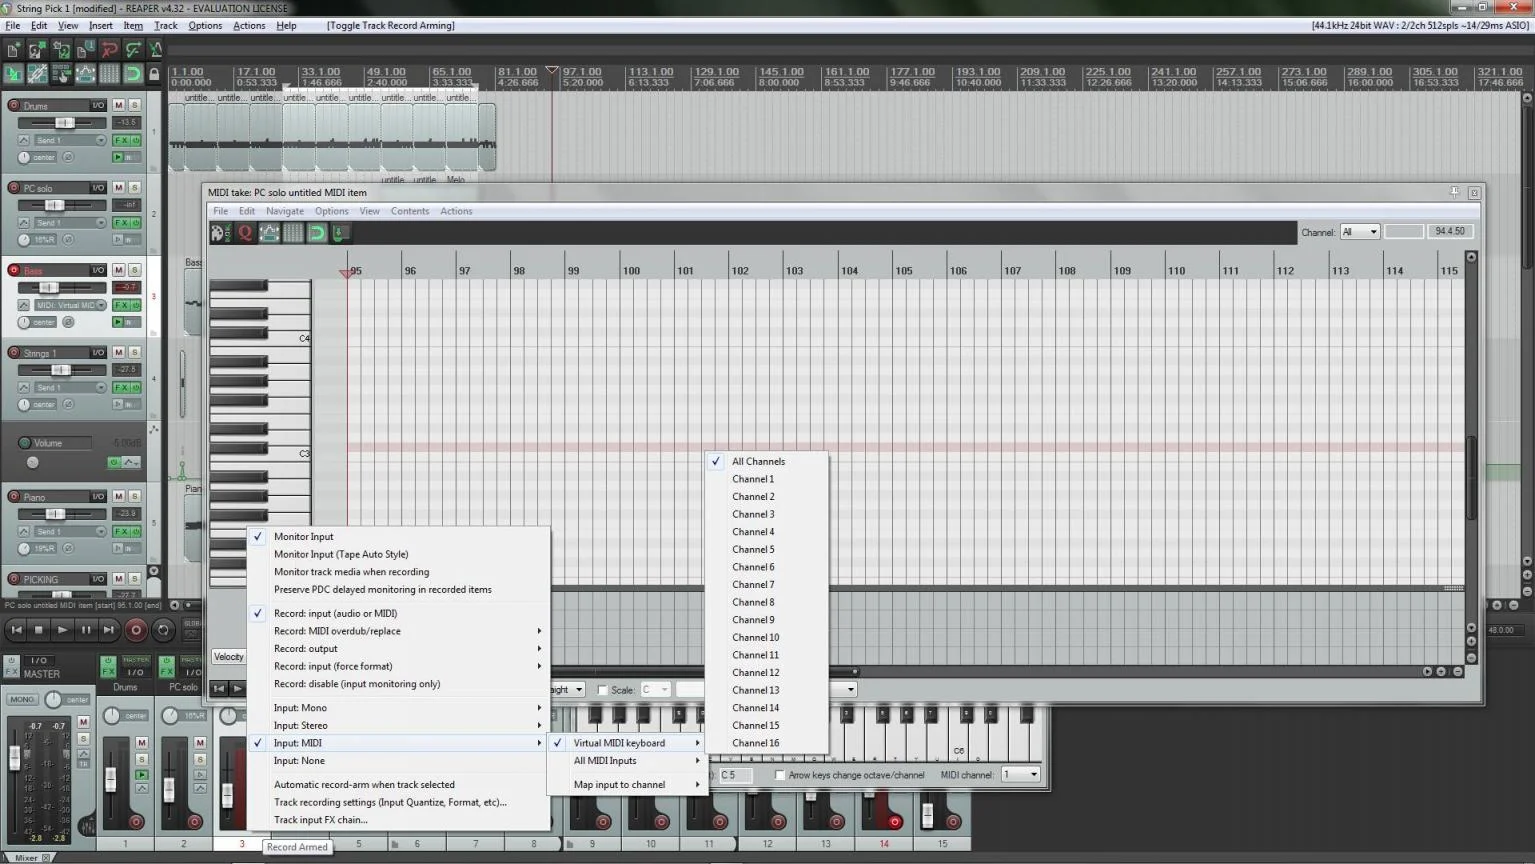The height and width of the screenshot is (864, 1535).
Task: Click the transport Record button
Action: pyautogui.click(x=136, y=630)
